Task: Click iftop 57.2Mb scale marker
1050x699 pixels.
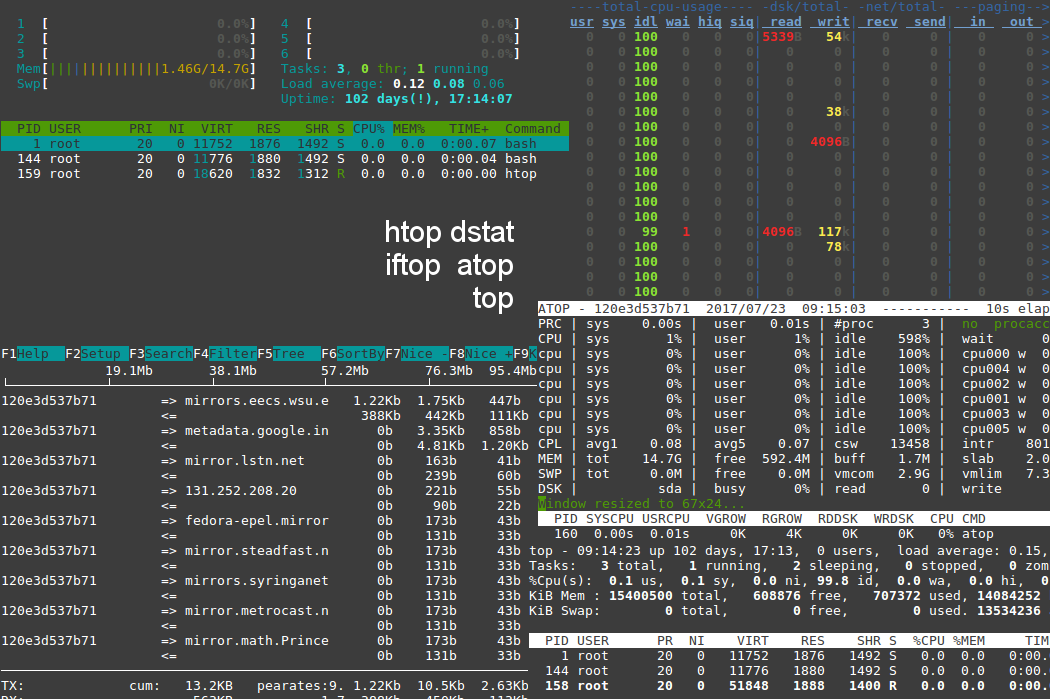Action: point(345,371)
